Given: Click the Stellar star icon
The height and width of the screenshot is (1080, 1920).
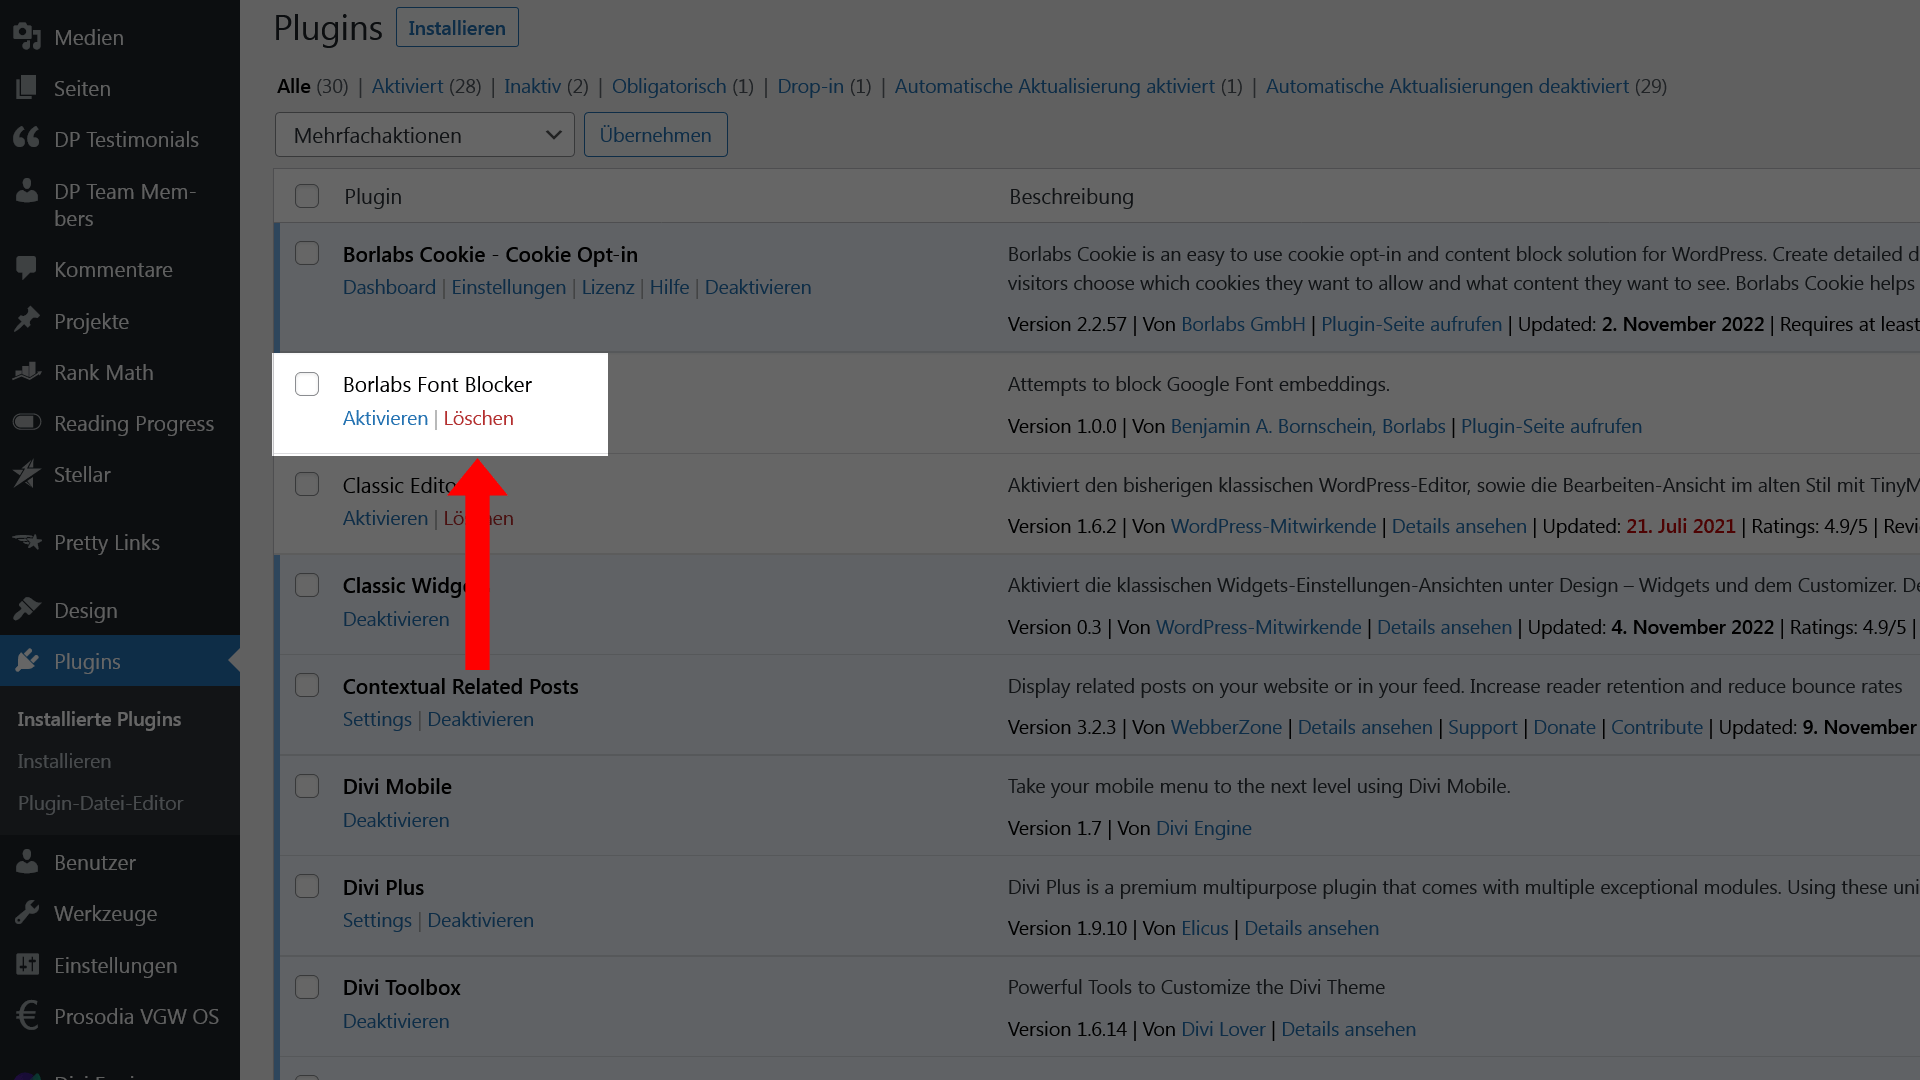Looking at the screenshot, I should coord(27,474).
